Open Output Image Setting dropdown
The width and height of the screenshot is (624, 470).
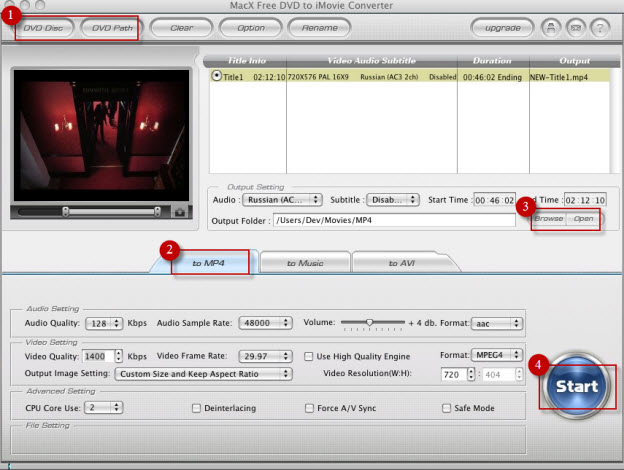(203, 374)
